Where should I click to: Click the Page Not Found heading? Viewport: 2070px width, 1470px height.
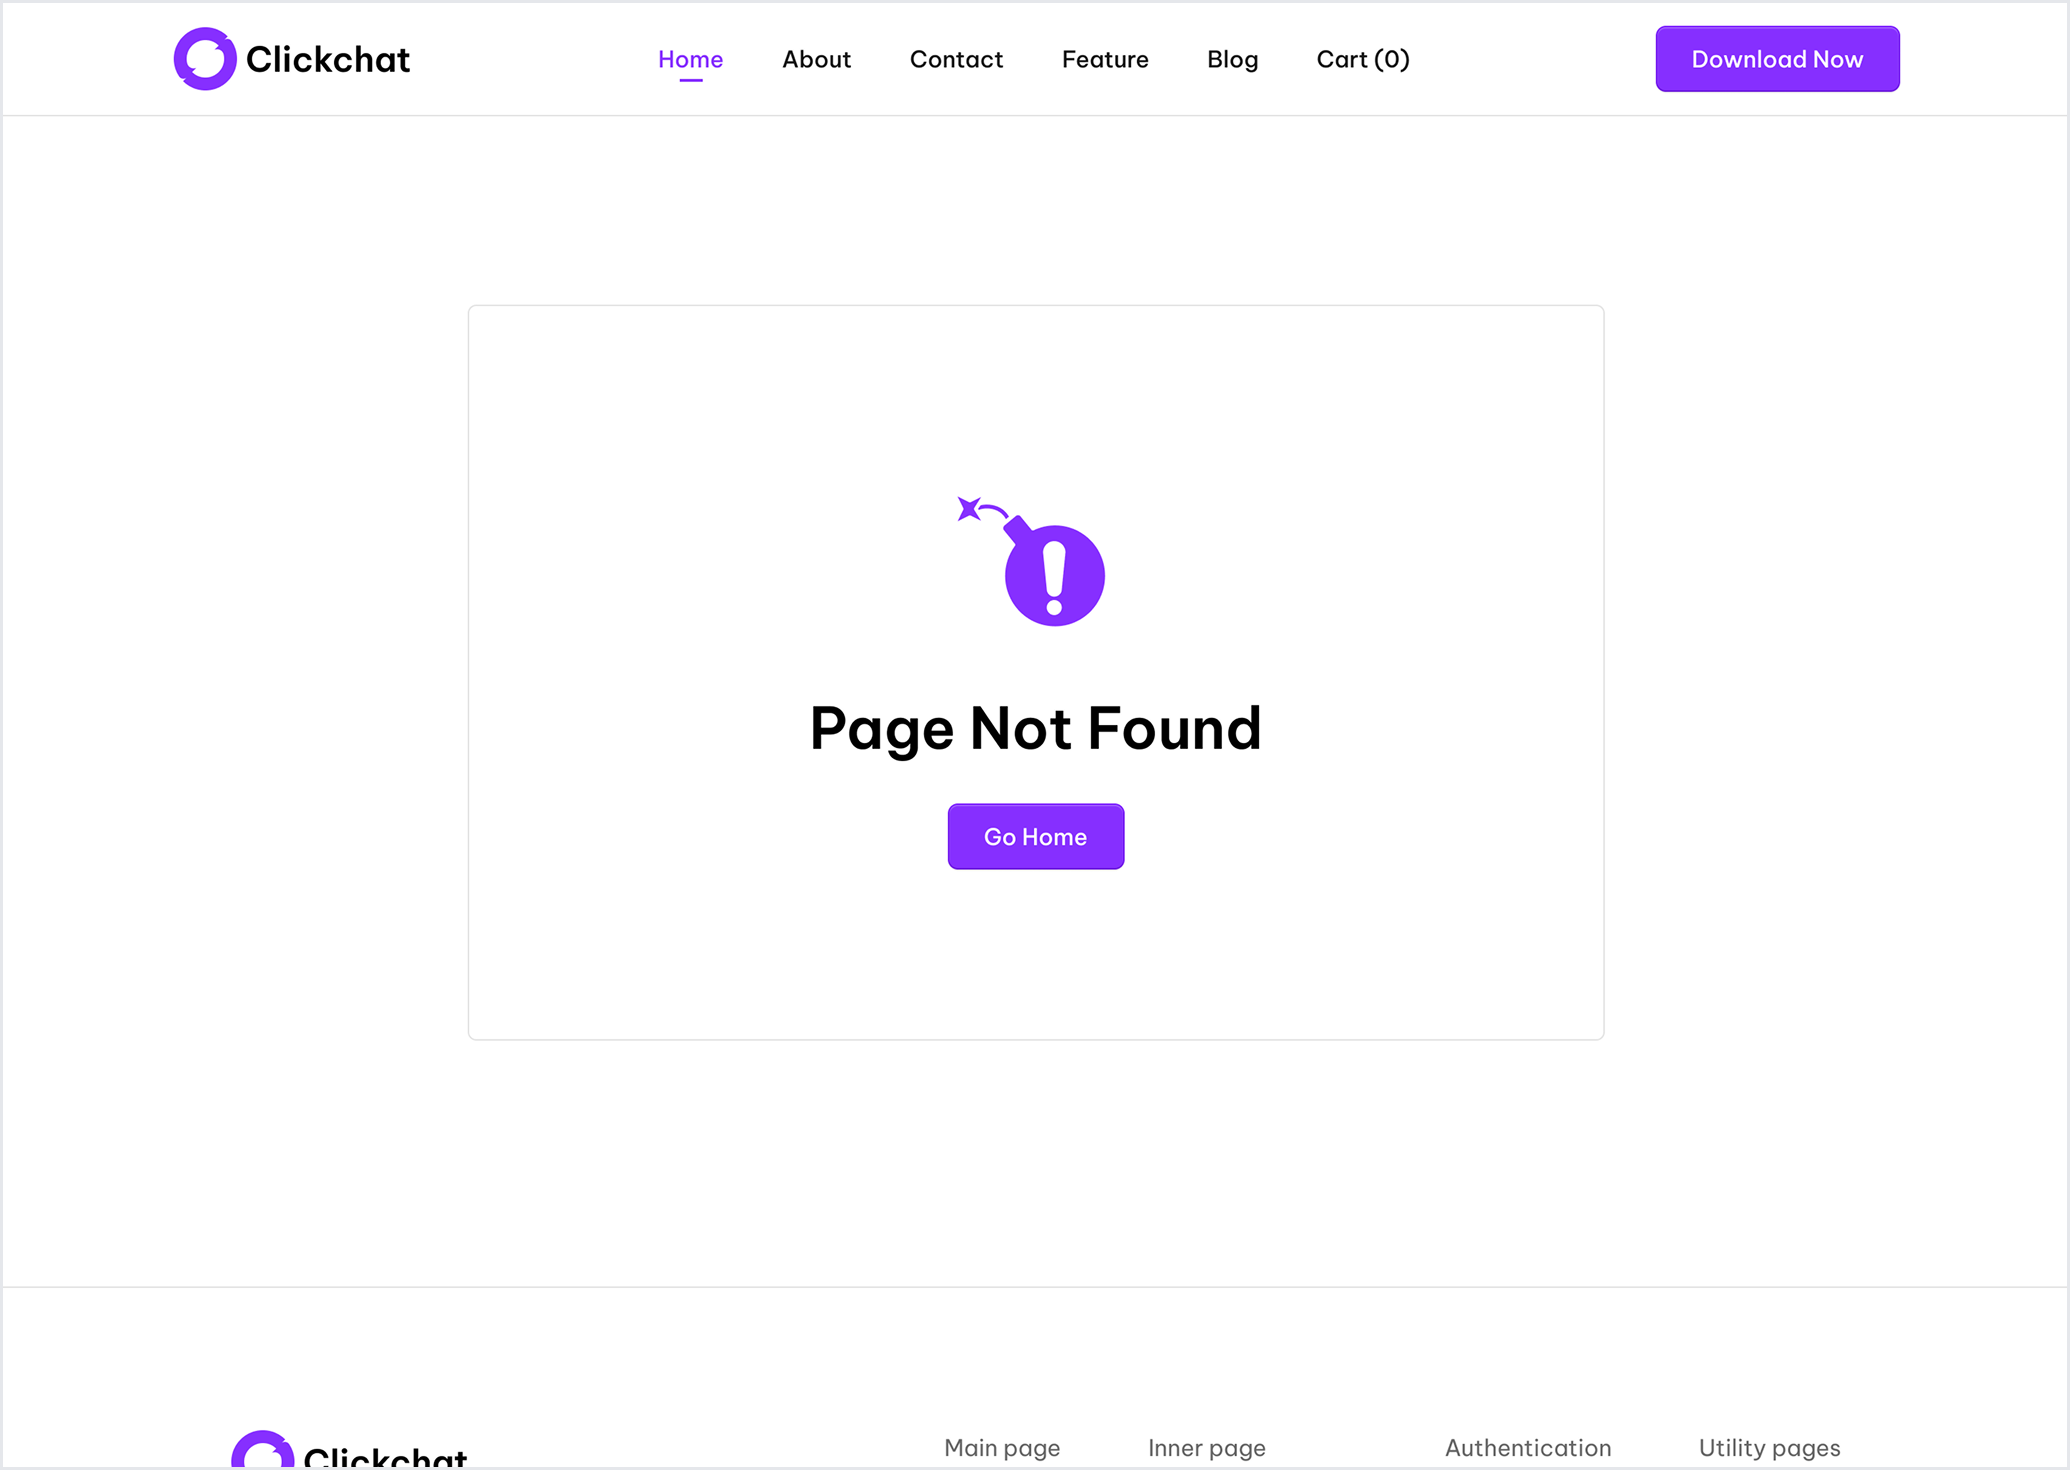1035,728
